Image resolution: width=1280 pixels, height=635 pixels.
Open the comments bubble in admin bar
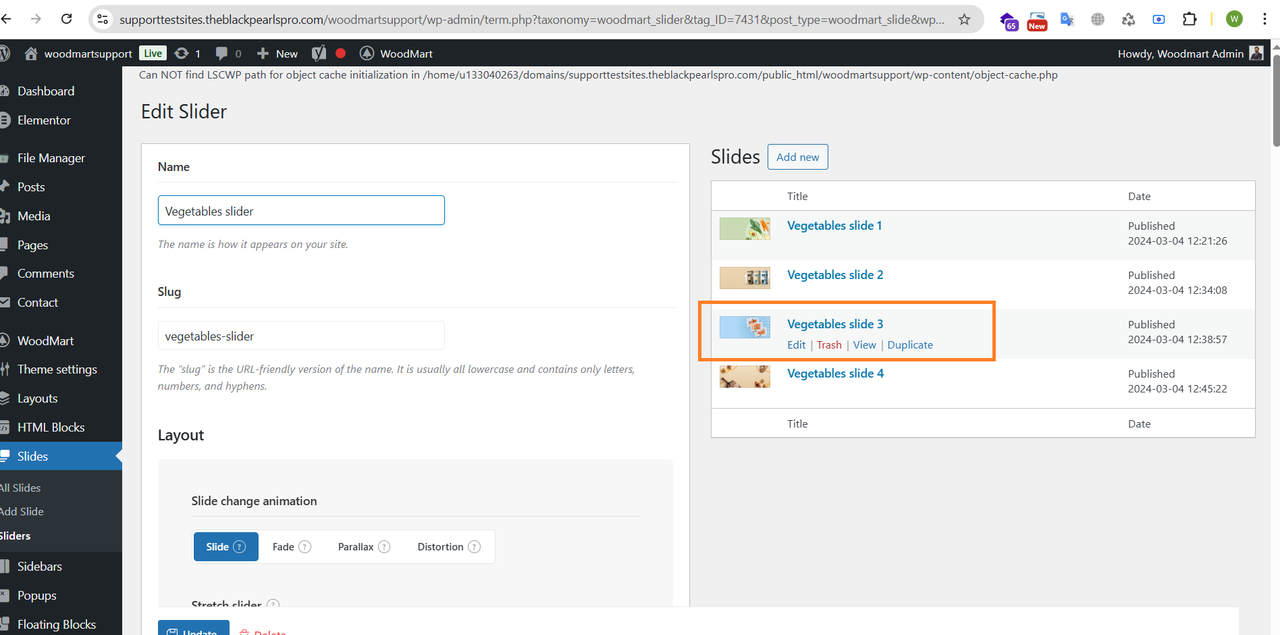tap(228, 53)
